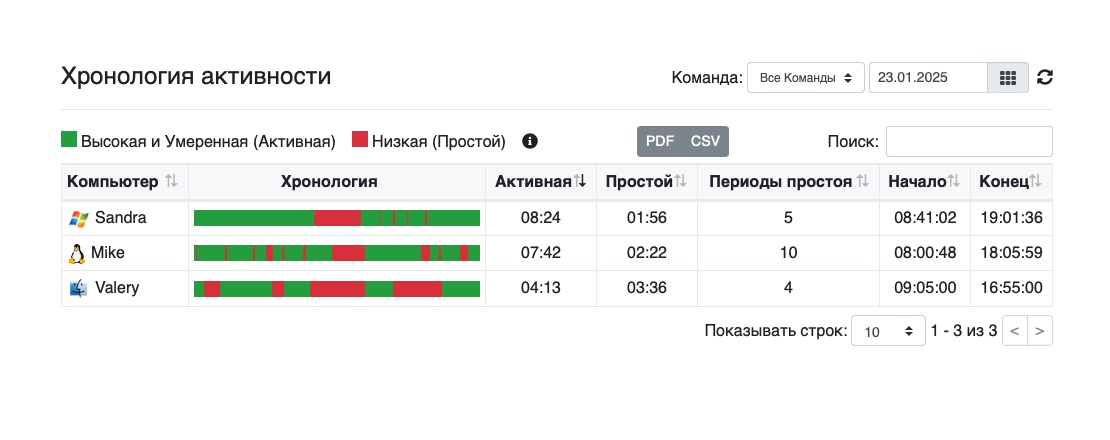This screenshot has width=1110, height=440.
Task: Open the Все Команды team dropdown
Action: [806, 78]
